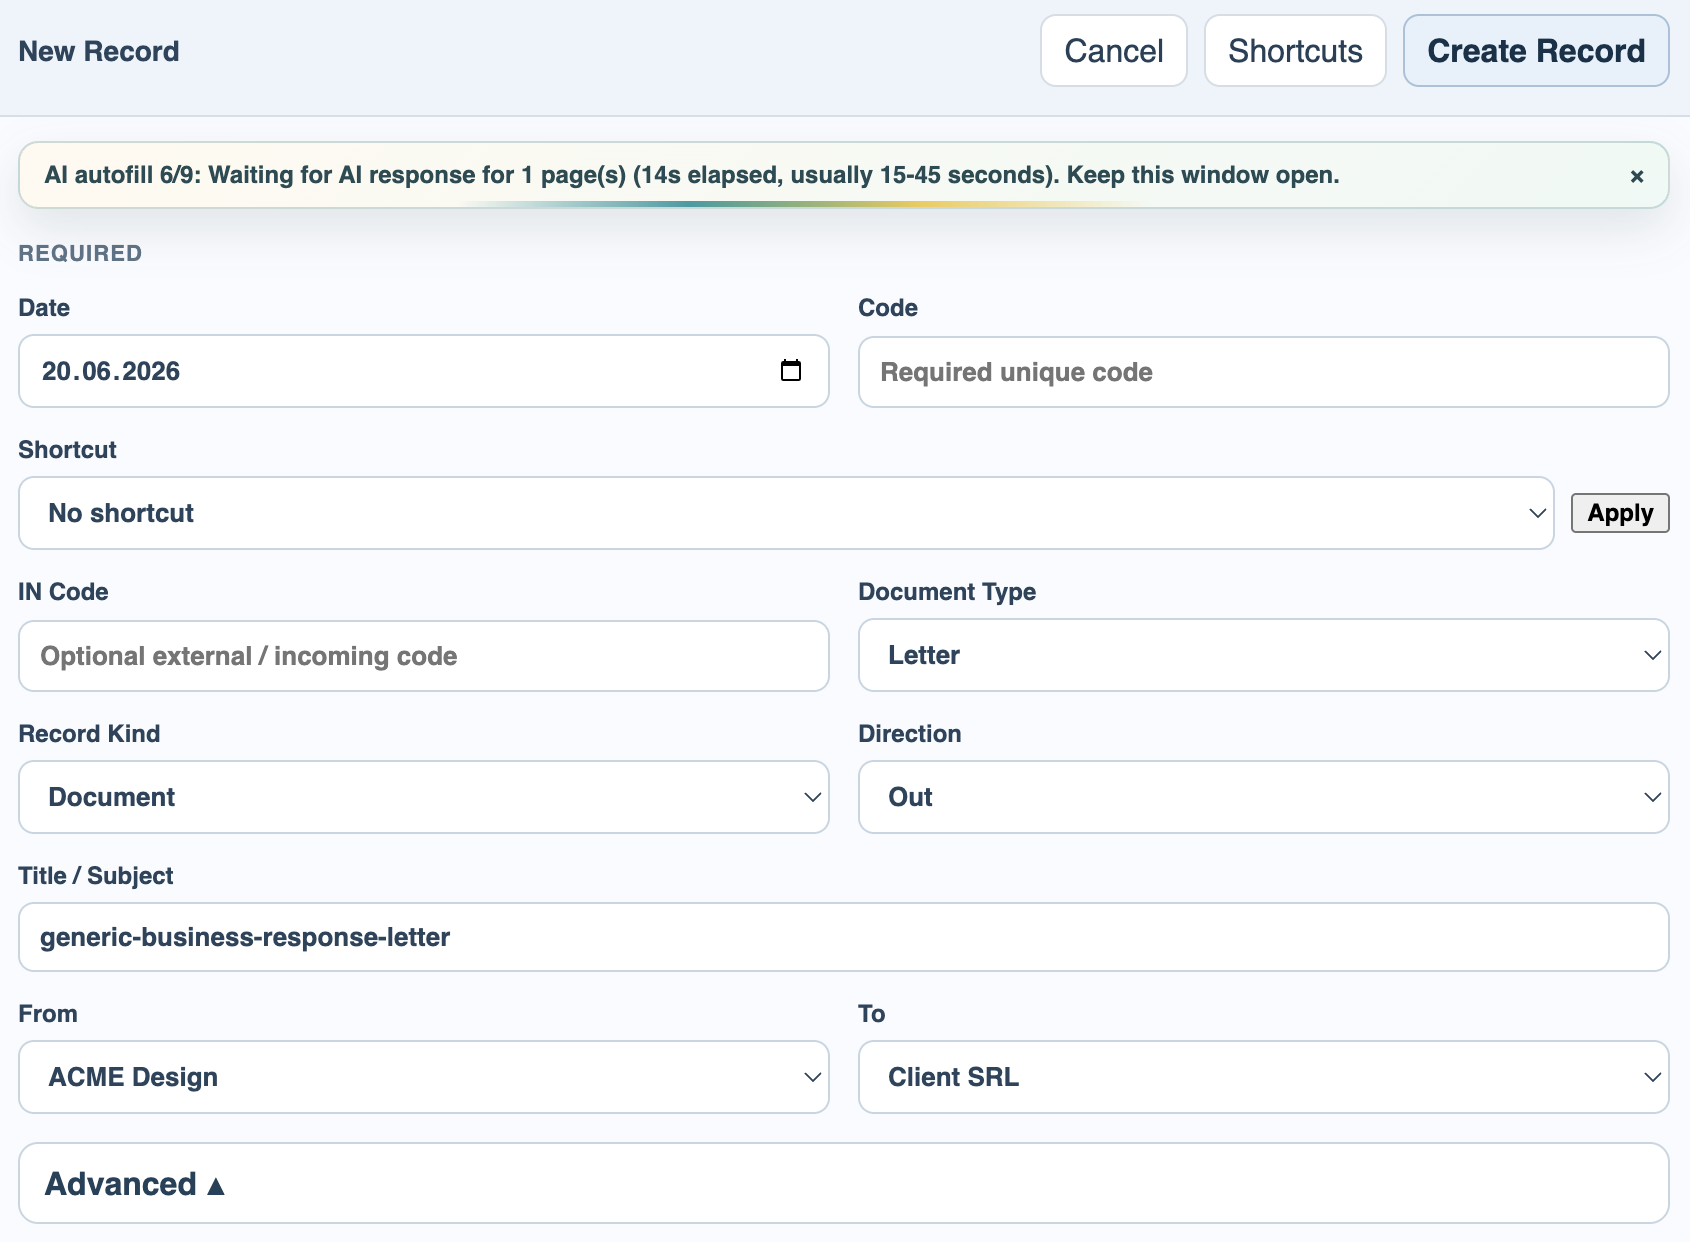Click the date value 20.06.2026
Viewport: 1690px width, 1242px height.
coord(111,371)
